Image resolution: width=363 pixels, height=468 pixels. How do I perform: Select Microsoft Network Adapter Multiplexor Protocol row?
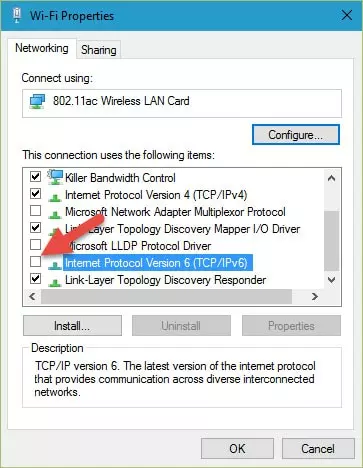pyautogui.click(x=175, y=212)
